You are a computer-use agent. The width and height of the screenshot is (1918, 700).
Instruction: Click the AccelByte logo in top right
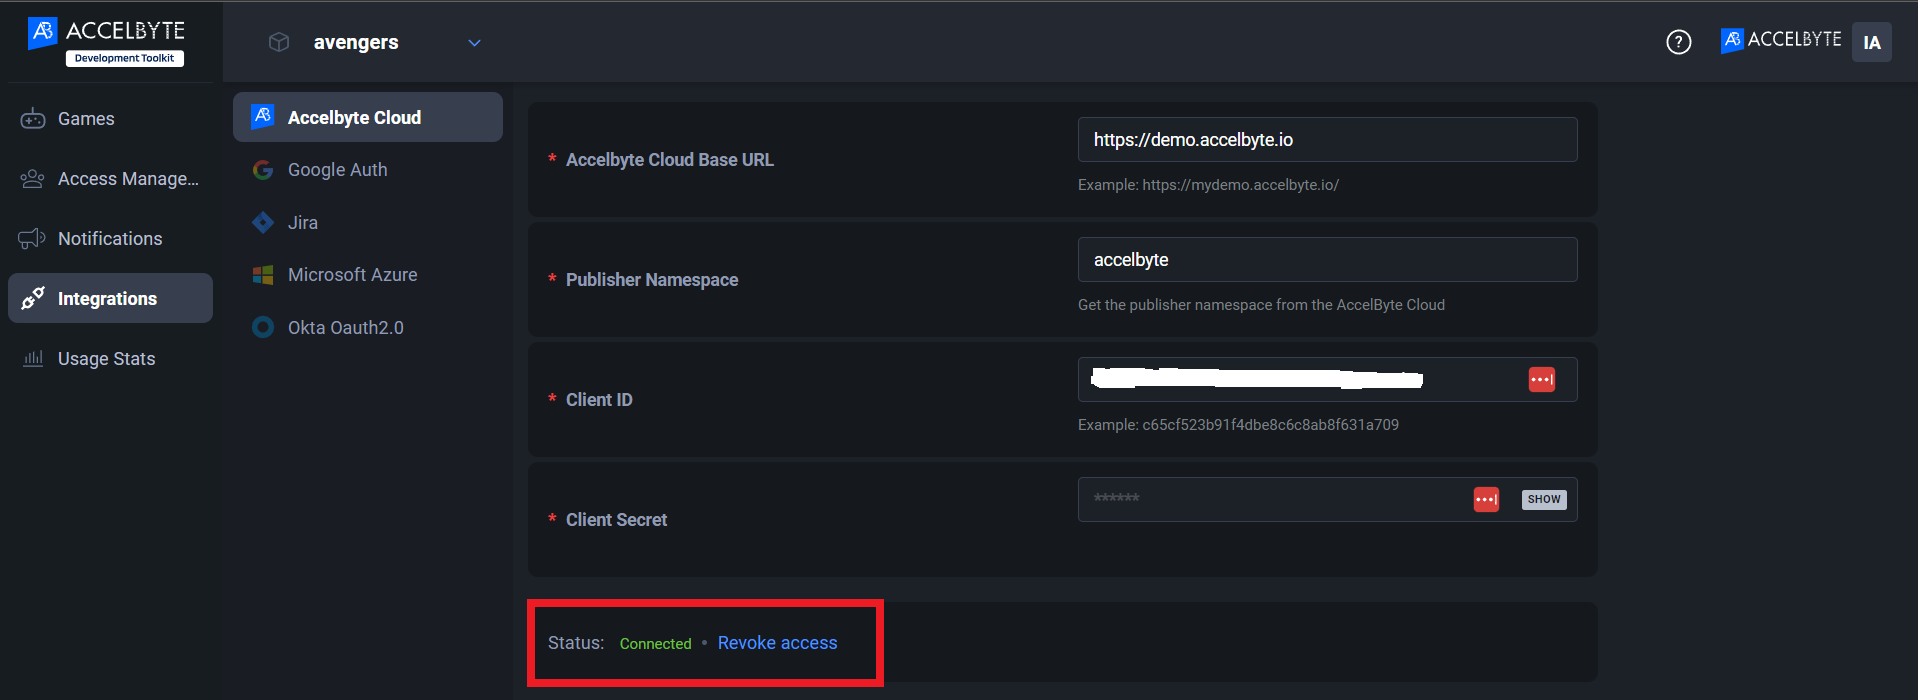1781,40
